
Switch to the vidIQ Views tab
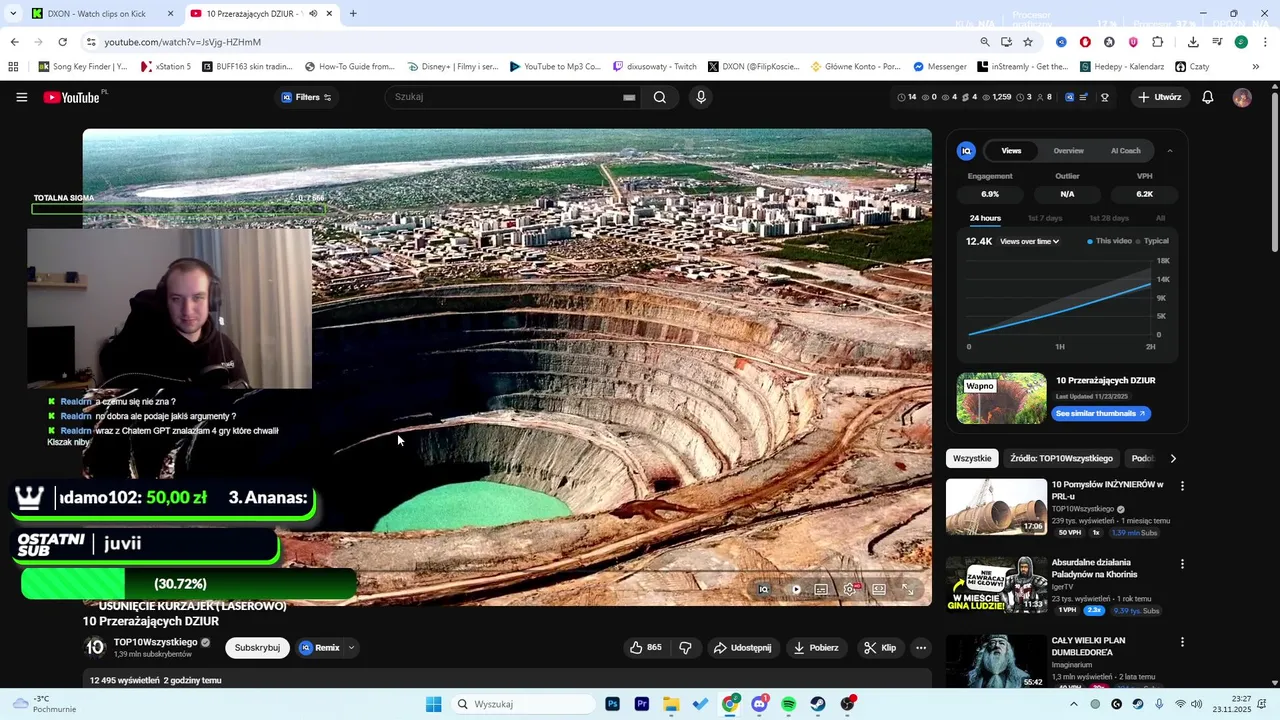pos(1011,151)
